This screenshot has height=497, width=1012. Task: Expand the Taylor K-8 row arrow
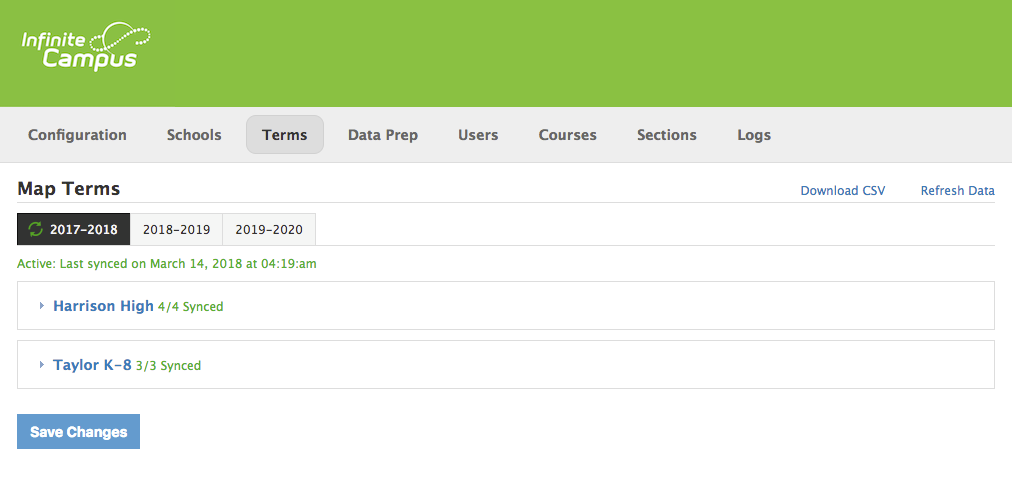point(42,365)
